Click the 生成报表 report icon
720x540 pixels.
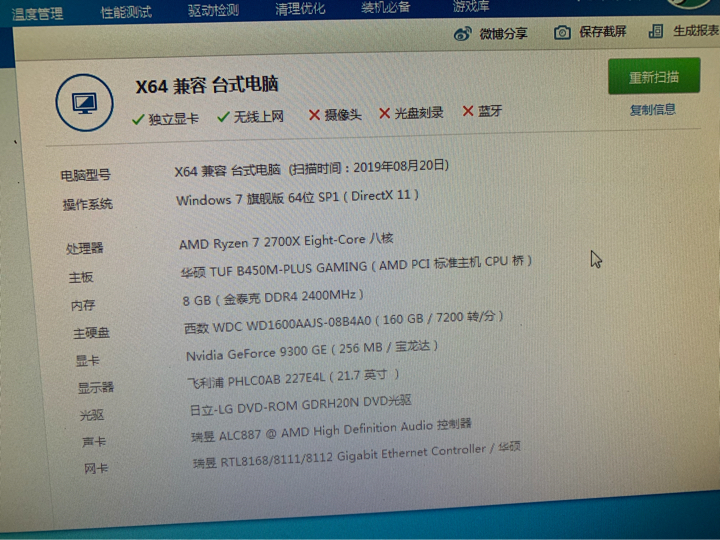(x=657, y=31)
